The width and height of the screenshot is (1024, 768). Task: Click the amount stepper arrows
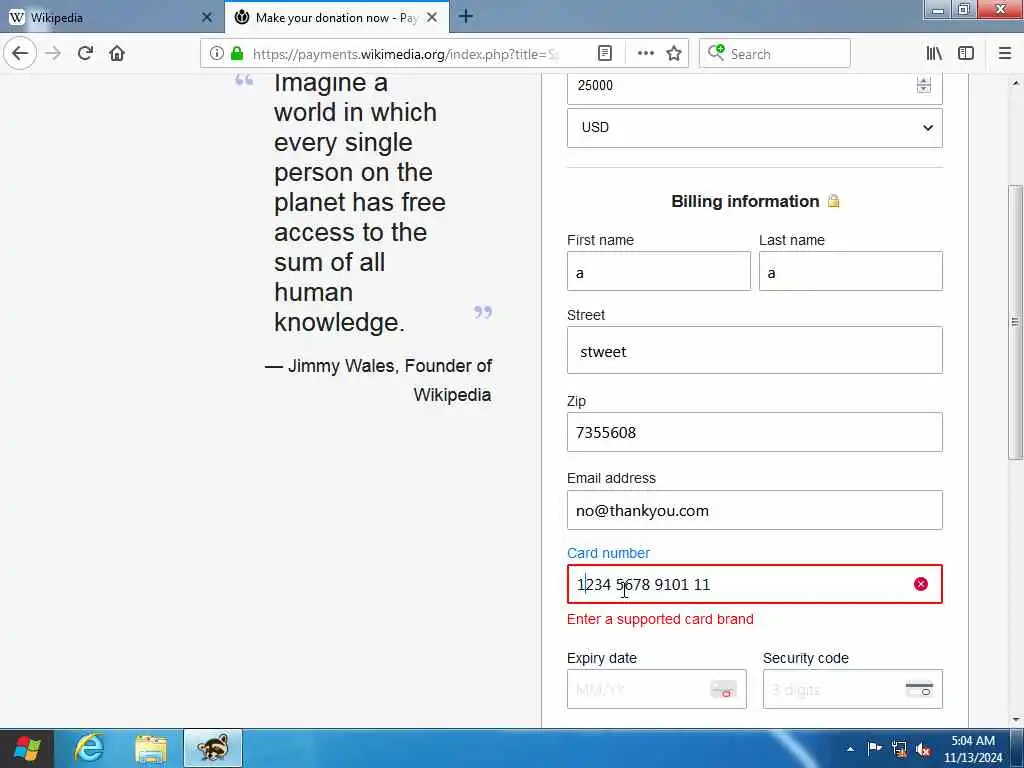[923, 85]
